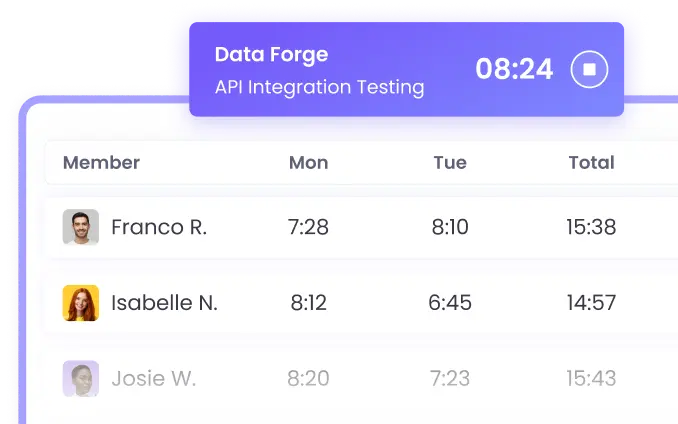Select the Total column header
Viewport: 678px width, 424px height.
591,163
